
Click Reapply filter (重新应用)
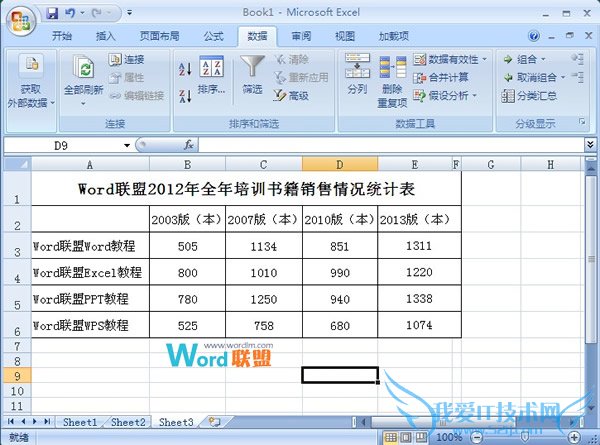[301, 78]
